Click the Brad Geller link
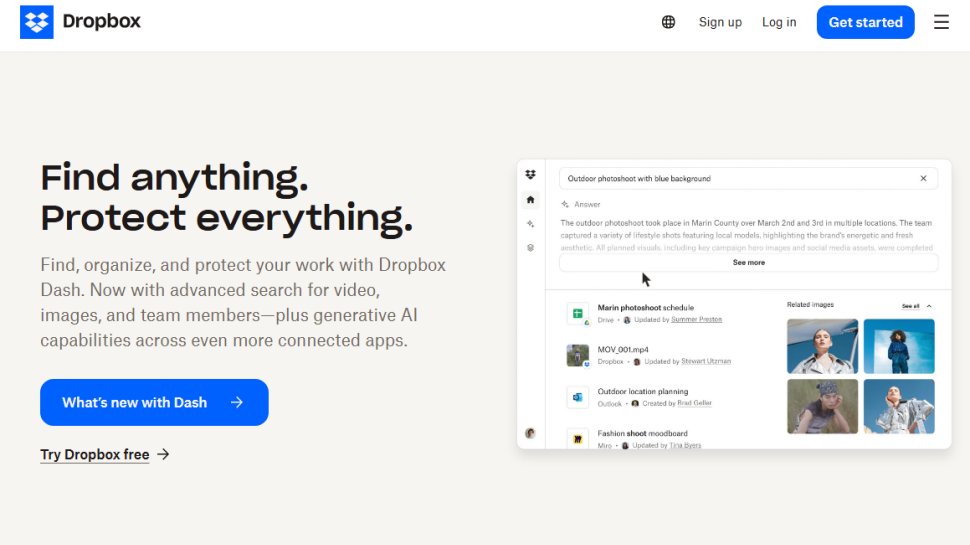The image size is (970, 545). (694, 403)
